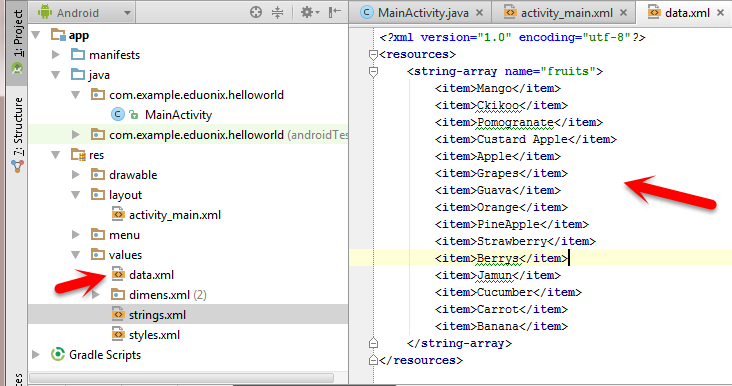Screen dimensions: 732x386
Task: Click the res folder icon
Action: [x=78, y=154]
